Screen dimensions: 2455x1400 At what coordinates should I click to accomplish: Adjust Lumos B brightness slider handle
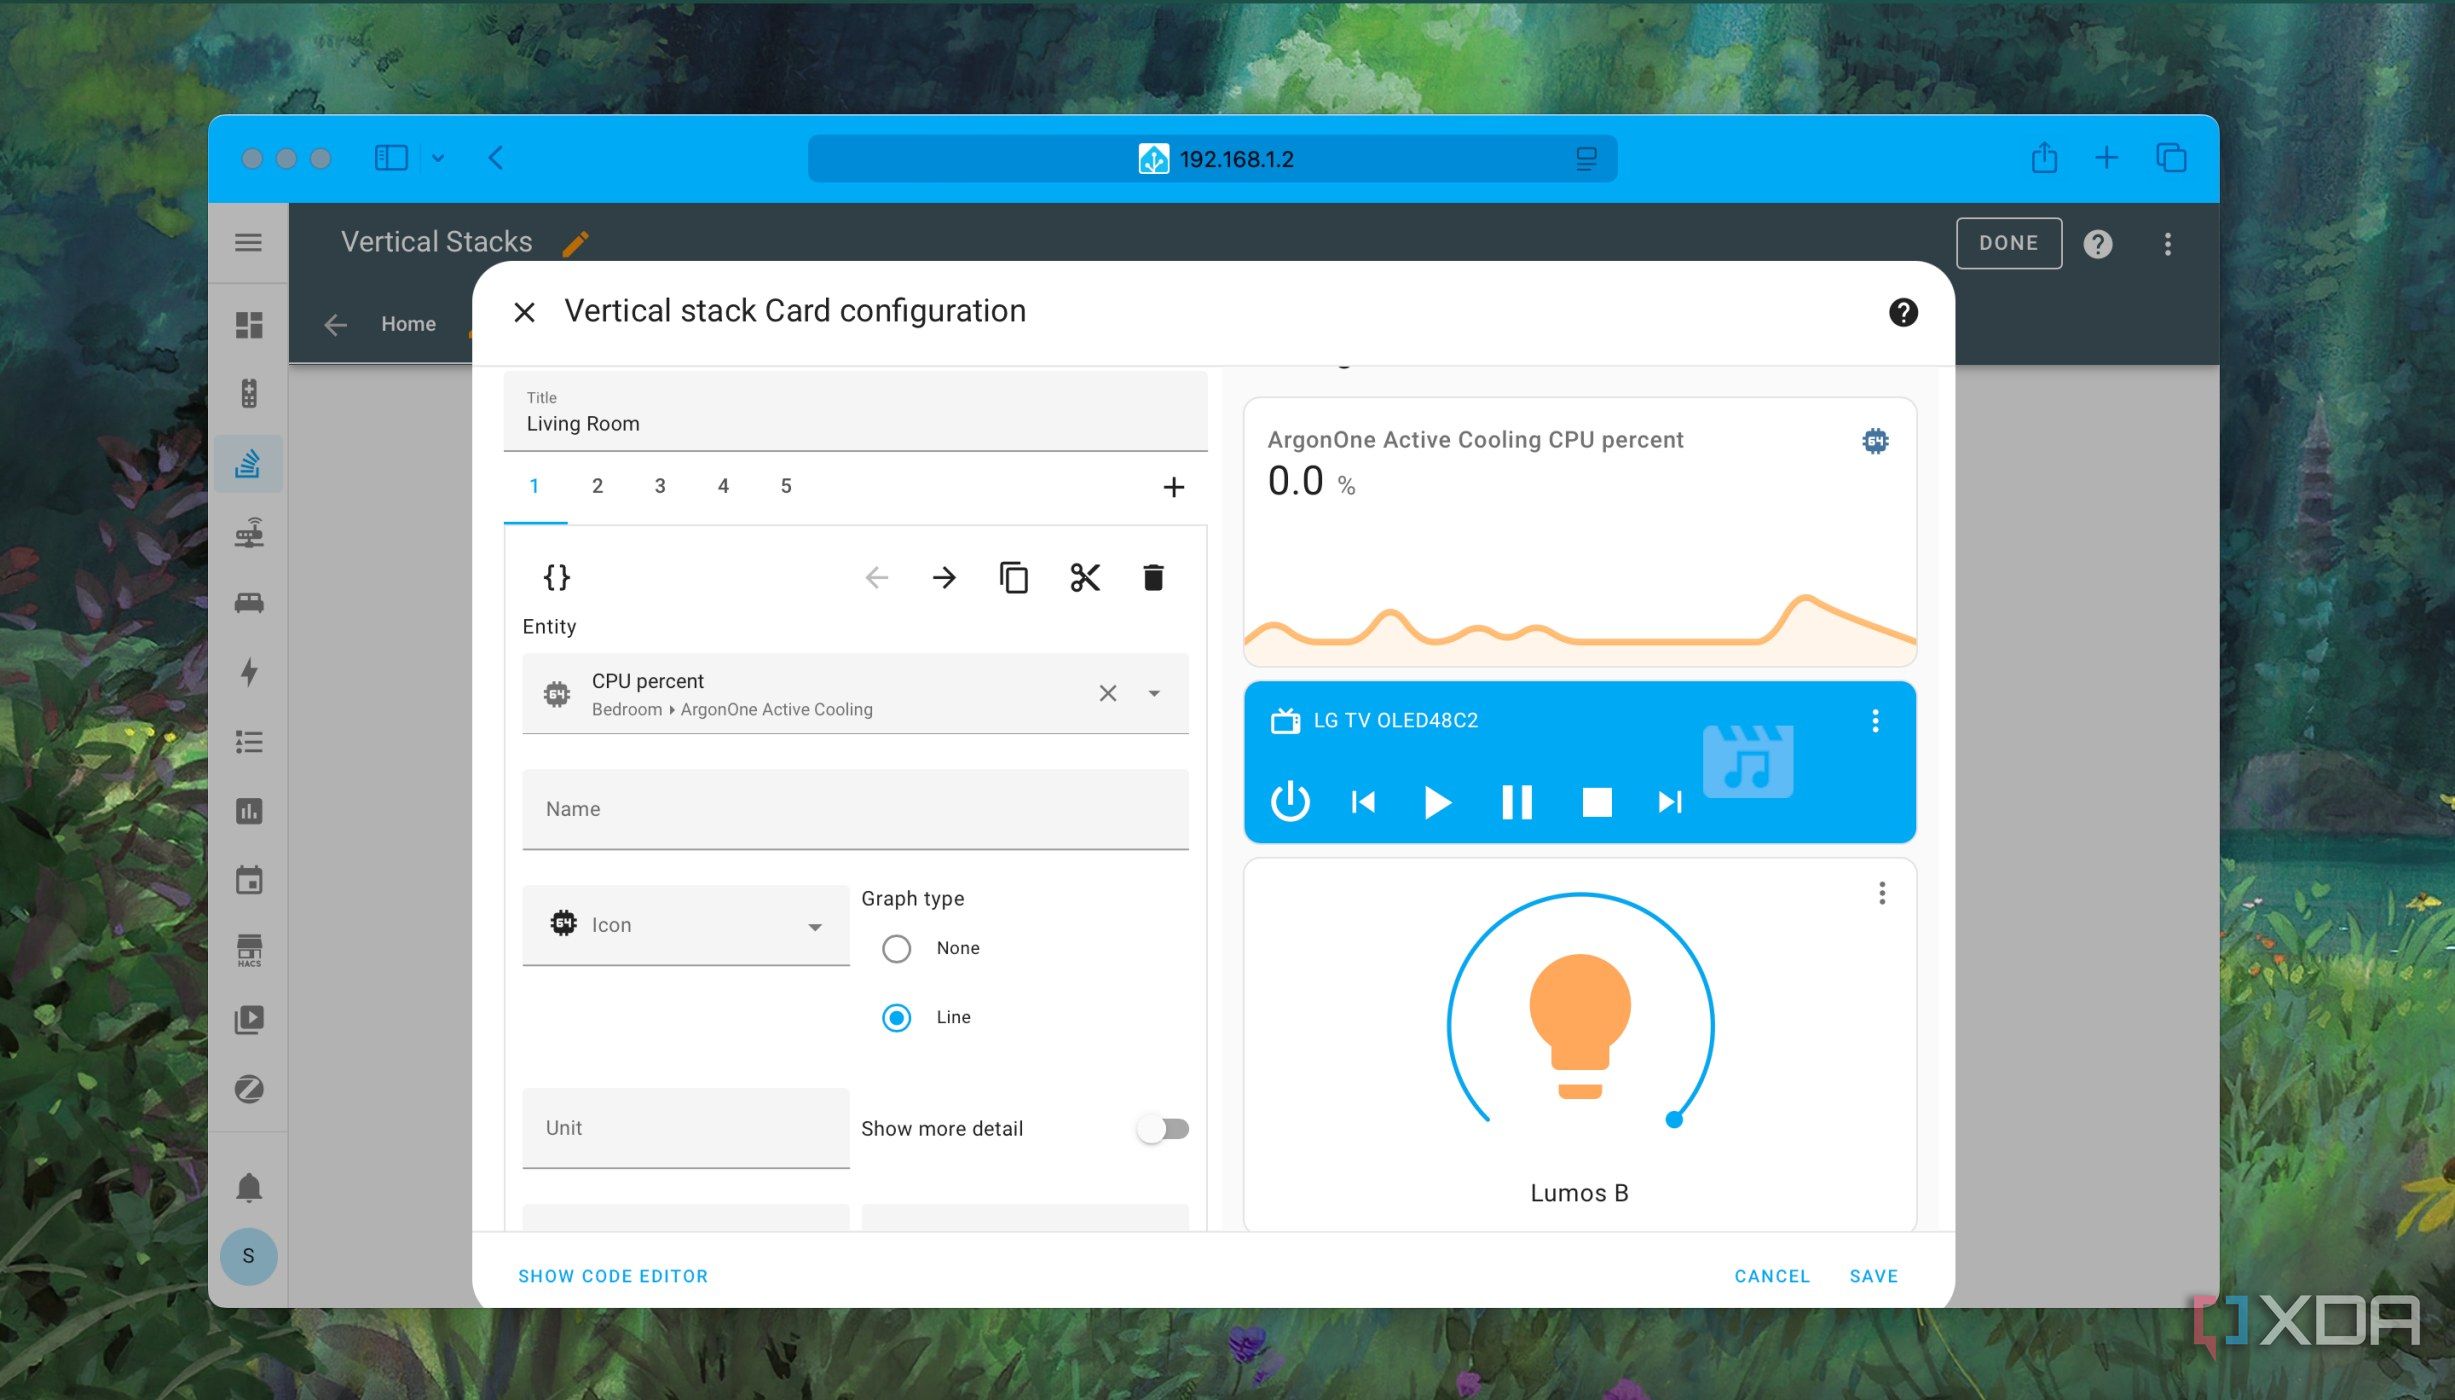[x=1674, y=1120]
